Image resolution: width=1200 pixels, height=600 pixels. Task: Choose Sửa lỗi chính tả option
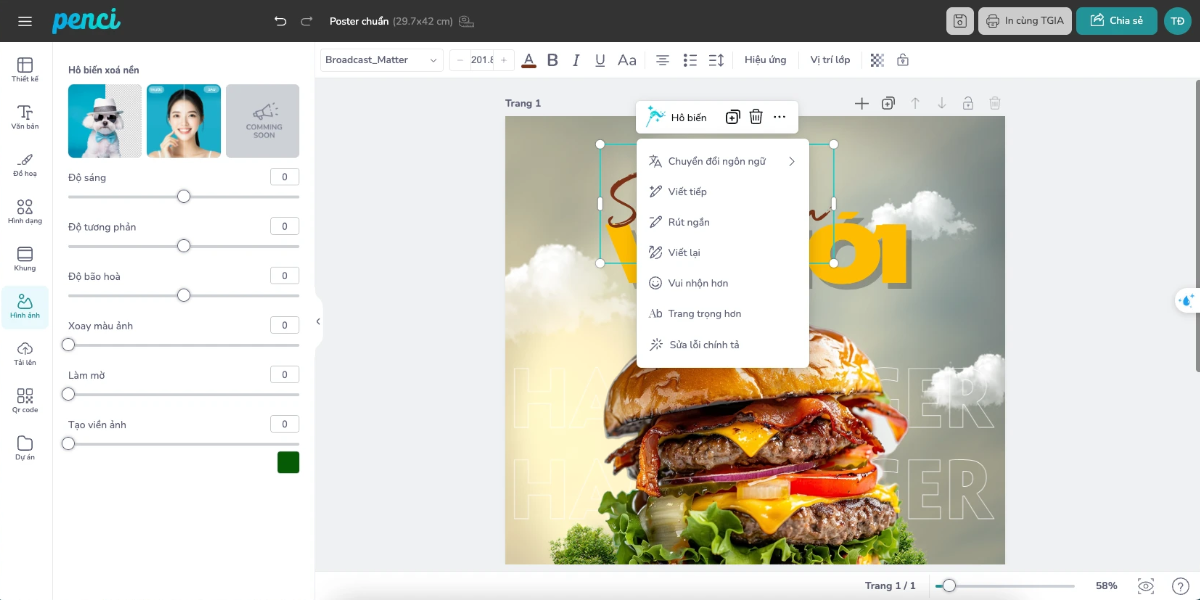pyautogui.click(x=704, y=345)
